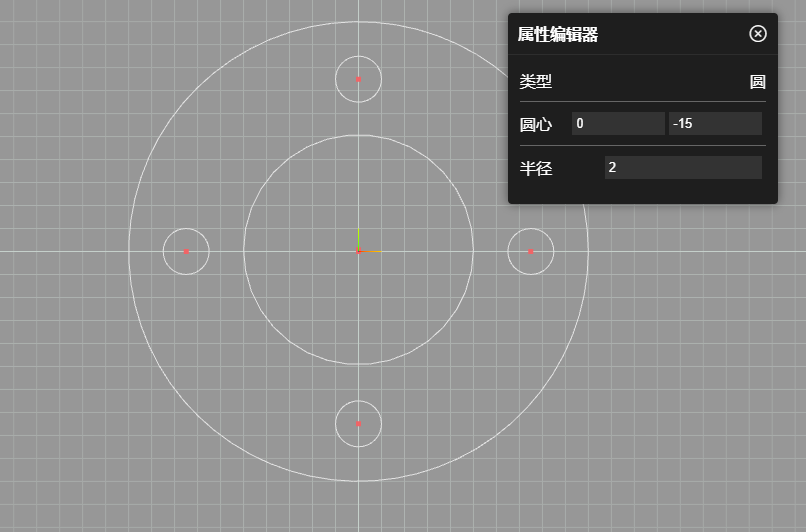The height and width of the screenshot is (532, 806).
Task: Close the 属性编辑器 panel
Action: click(x=757, y=34)
